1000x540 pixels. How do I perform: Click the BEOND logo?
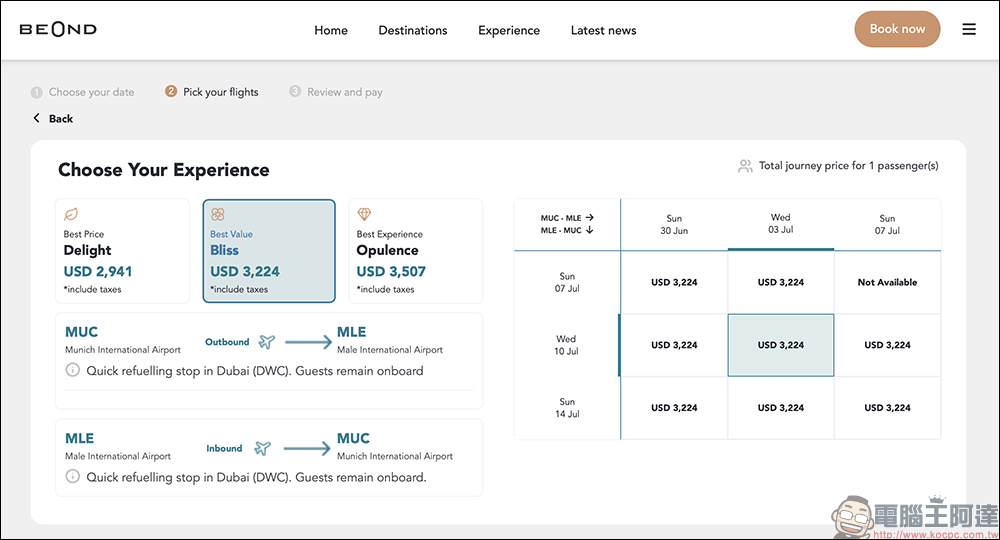pos(58,29)
